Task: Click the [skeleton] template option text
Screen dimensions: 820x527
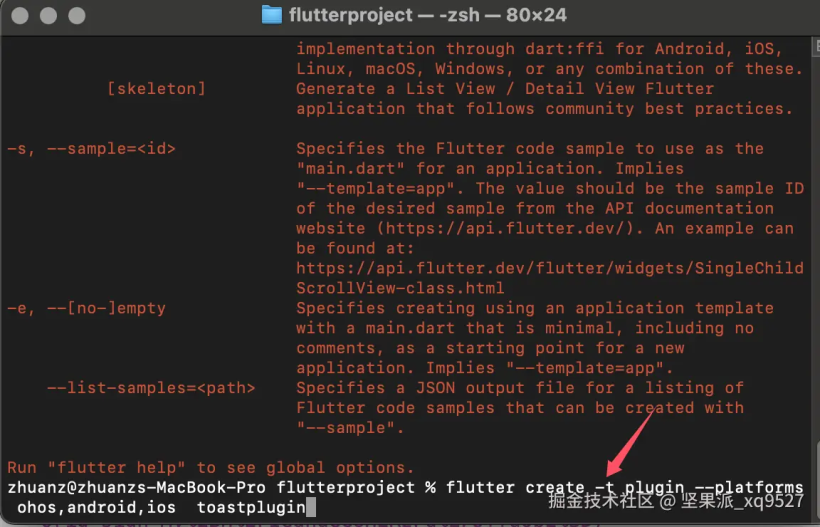Action: [156, 89]
